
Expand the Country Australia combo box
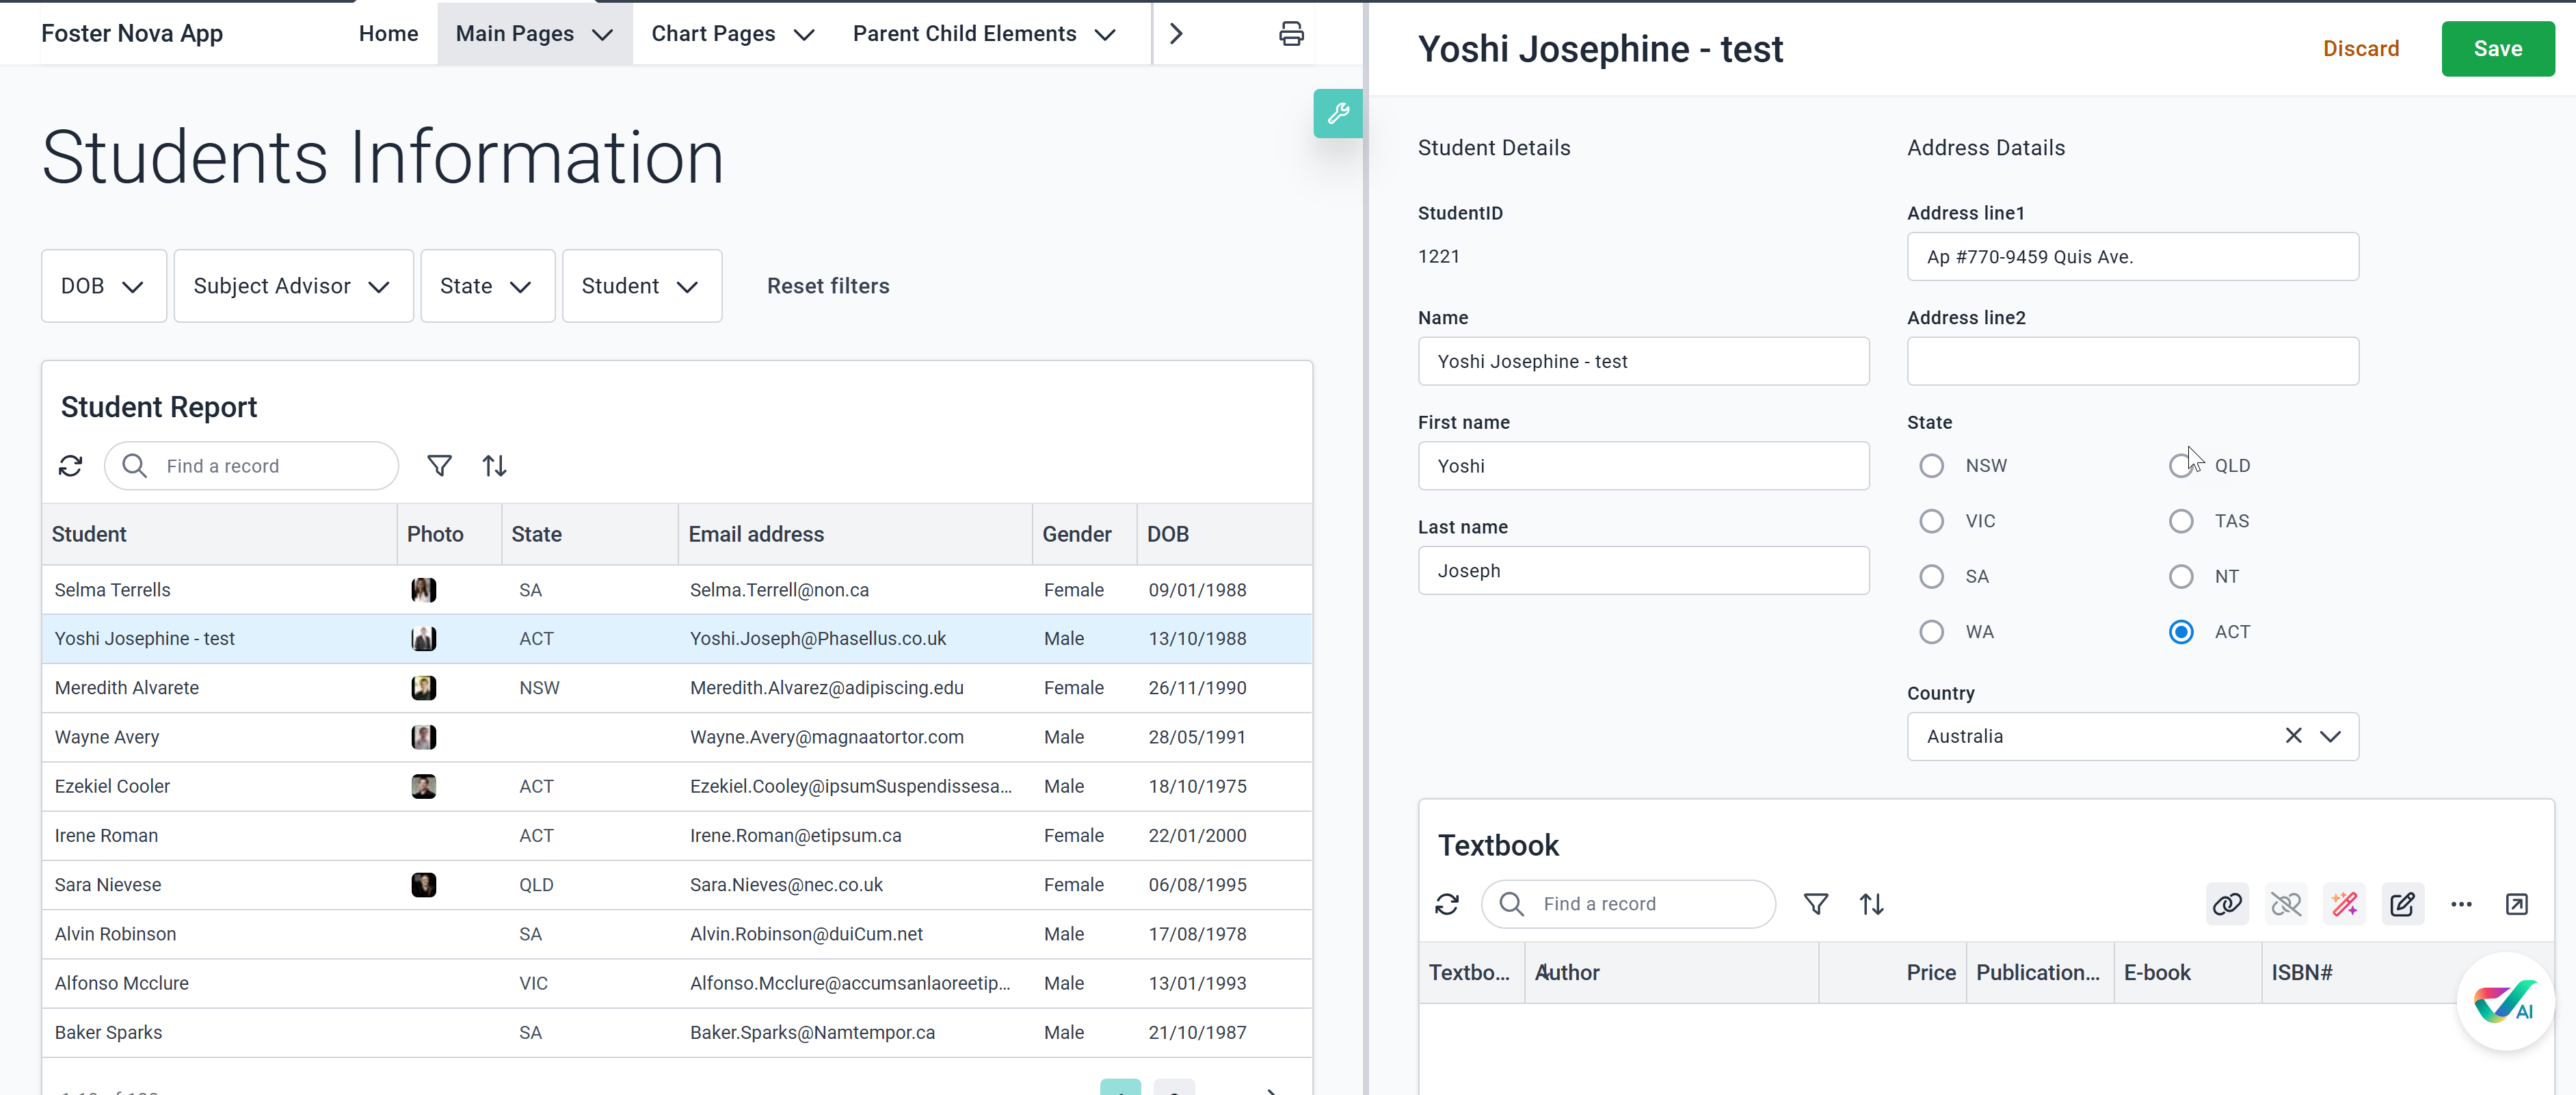click(2330, 736)
